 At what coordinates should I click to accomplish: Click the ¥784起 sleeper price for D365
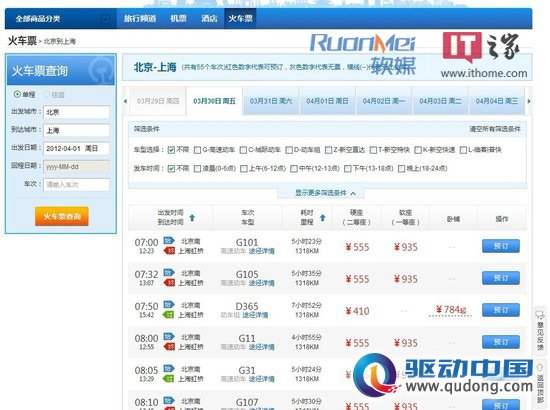tap(451, 309)
